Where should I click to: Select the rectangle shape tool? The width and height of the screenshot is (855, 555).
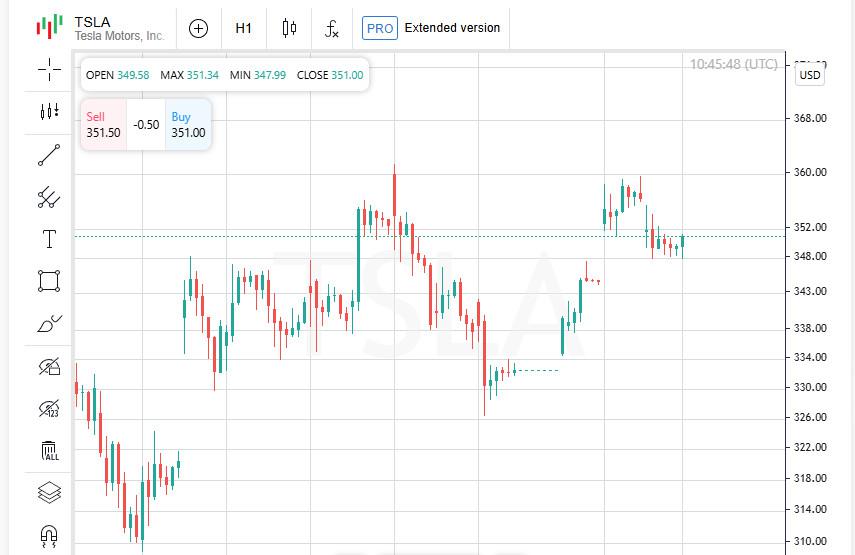(x=49, y=281)
